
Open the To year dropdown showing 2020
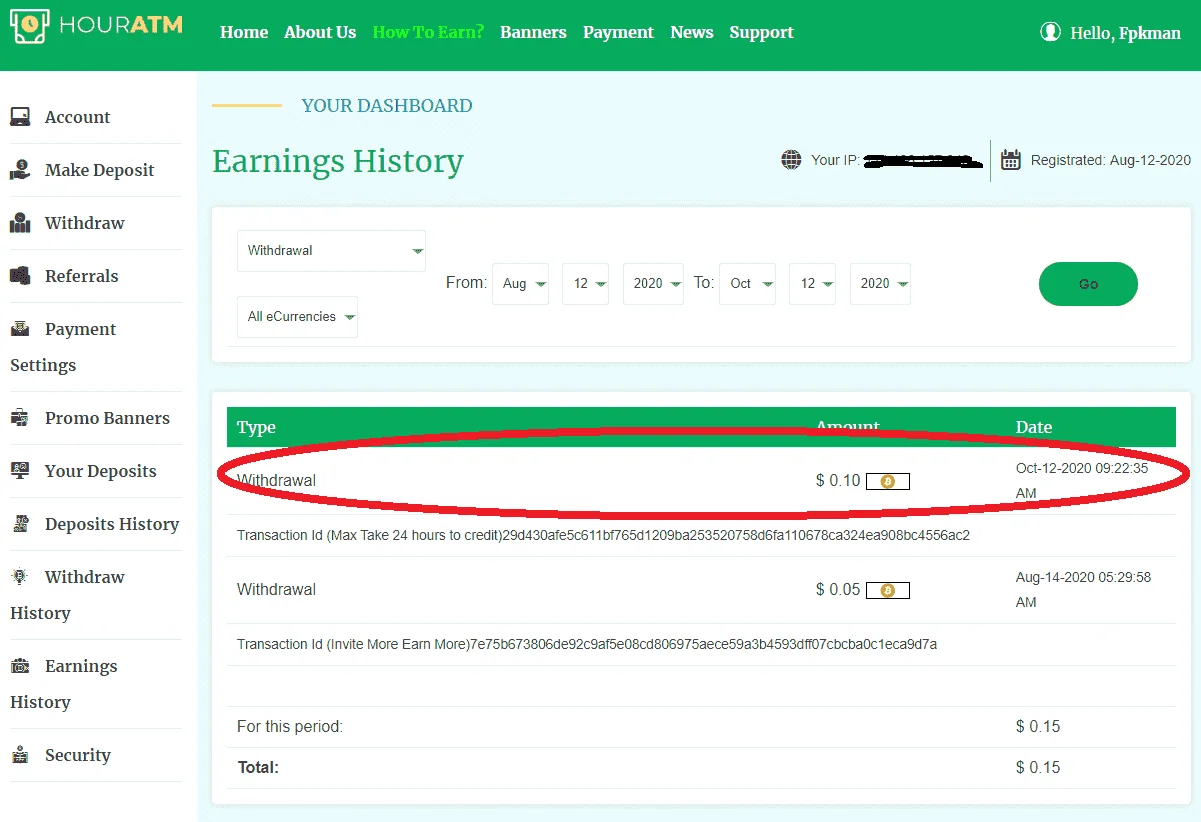pos(880,284)
